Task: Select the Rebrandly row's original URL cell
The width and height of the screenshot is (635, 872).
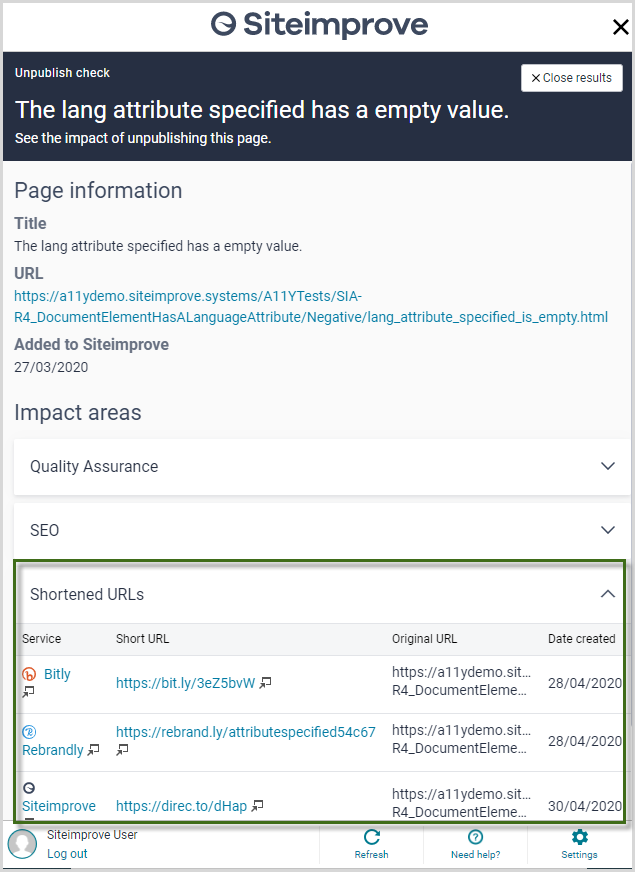Action: [461, 739]
